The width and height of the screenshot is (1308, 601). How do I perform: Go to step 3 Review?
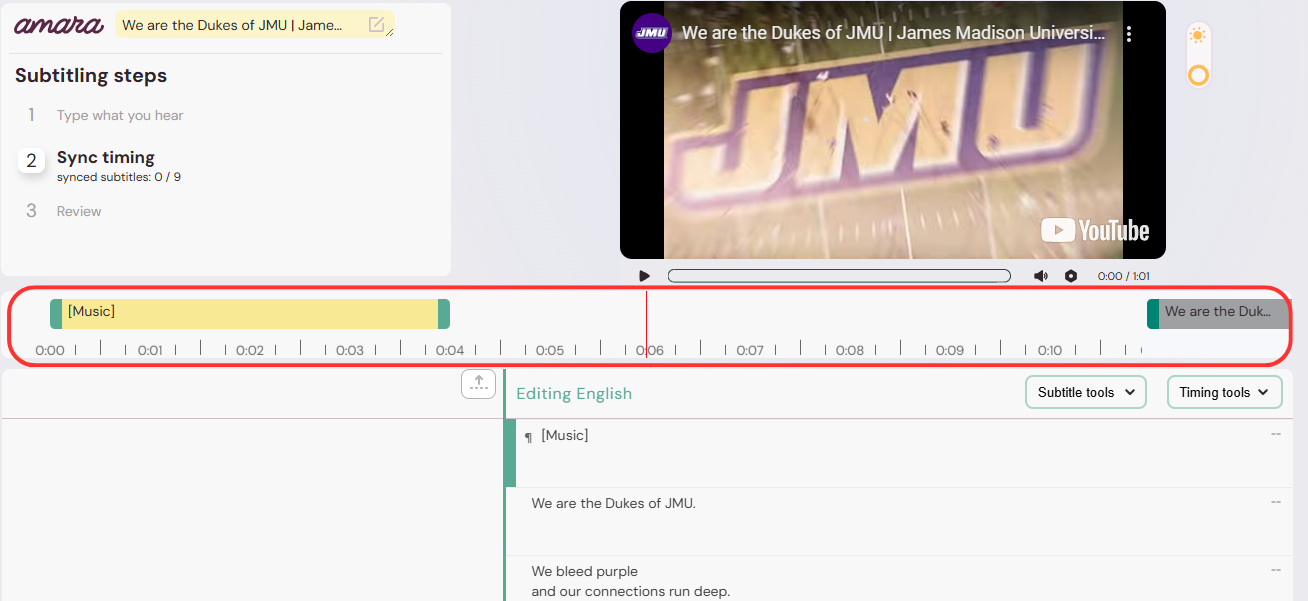click(79, 211)
